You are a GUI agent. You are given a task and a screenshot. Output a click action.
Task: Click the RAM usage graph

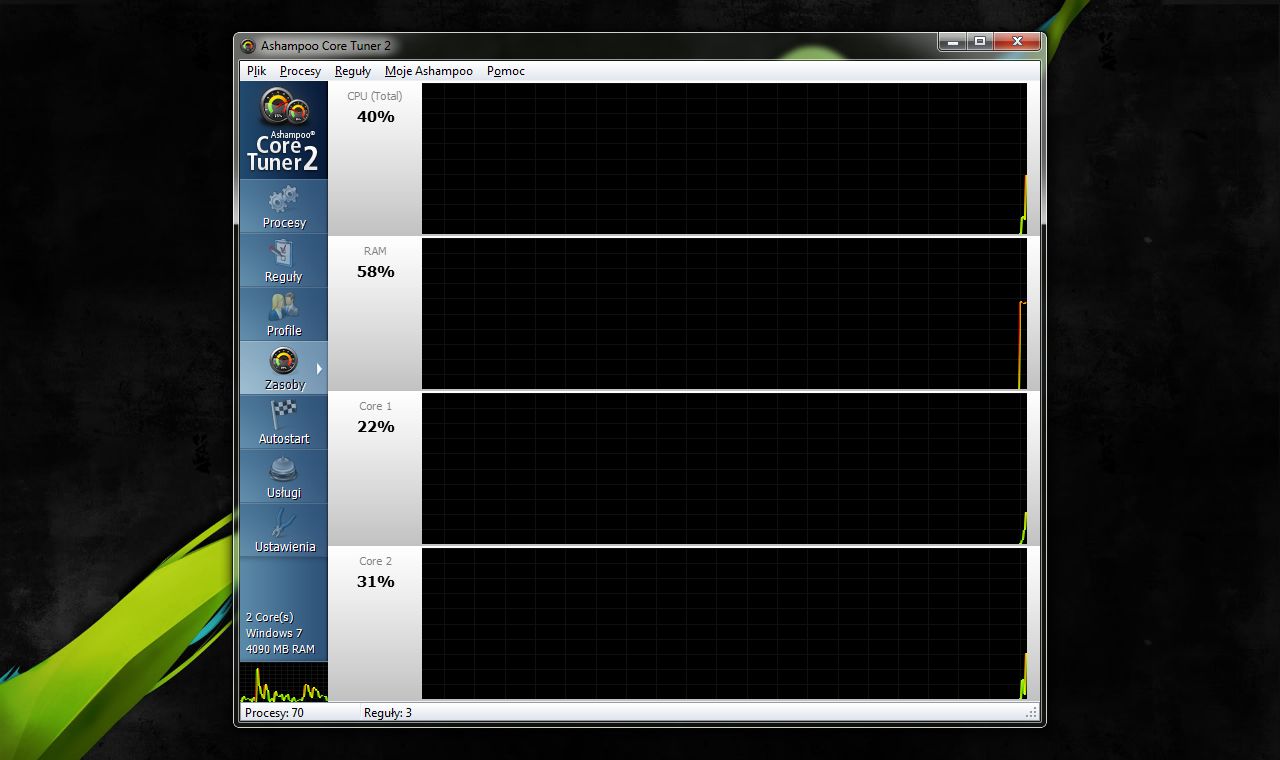pos(724,313)
